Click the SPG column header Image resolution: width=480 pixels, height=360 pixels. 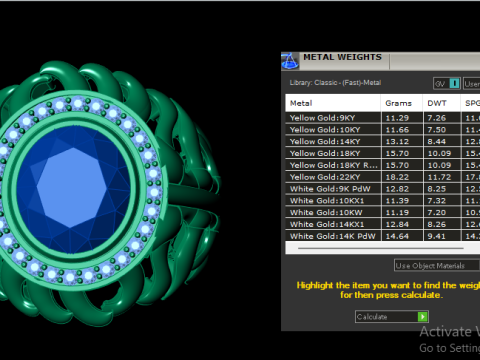470,103
